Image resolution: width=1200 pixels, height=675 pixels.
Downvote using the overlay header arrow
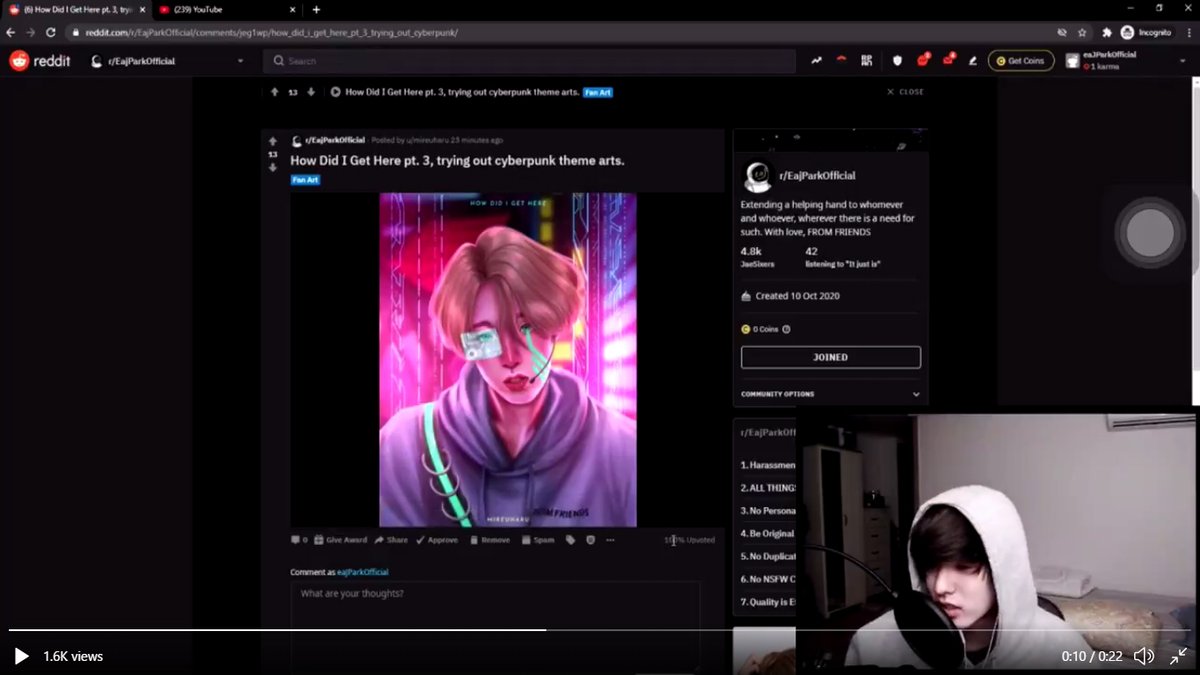tap(311, 92)
